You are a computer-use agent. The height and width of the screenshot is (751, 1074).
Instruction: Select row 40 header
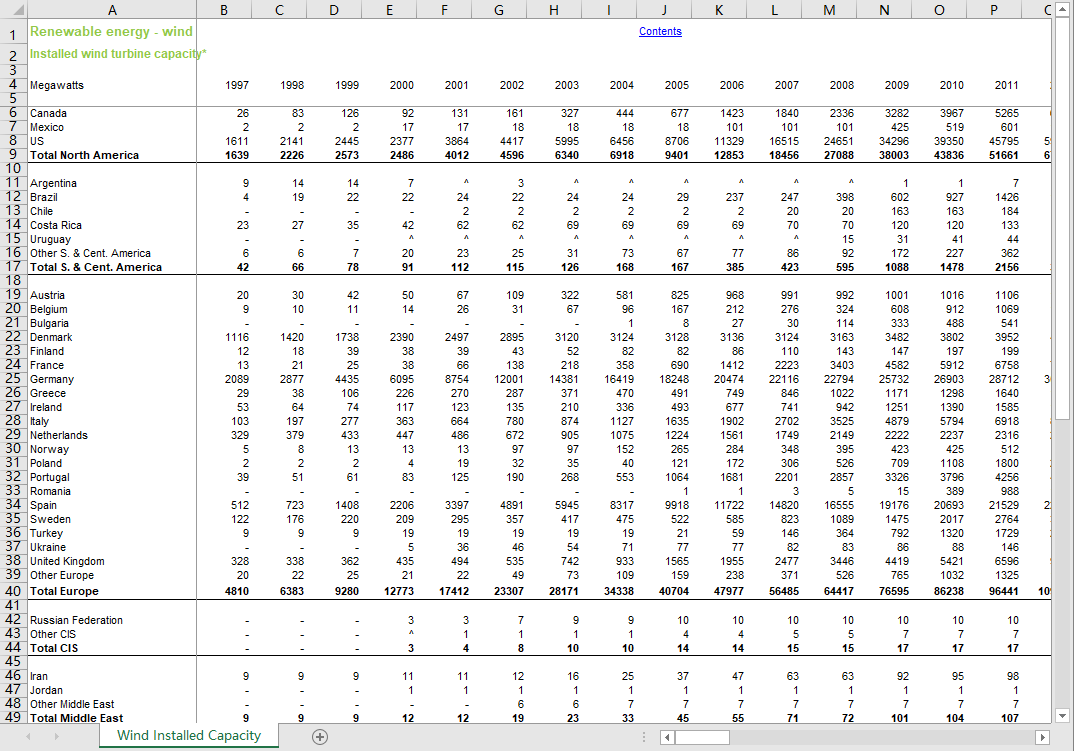13,591
